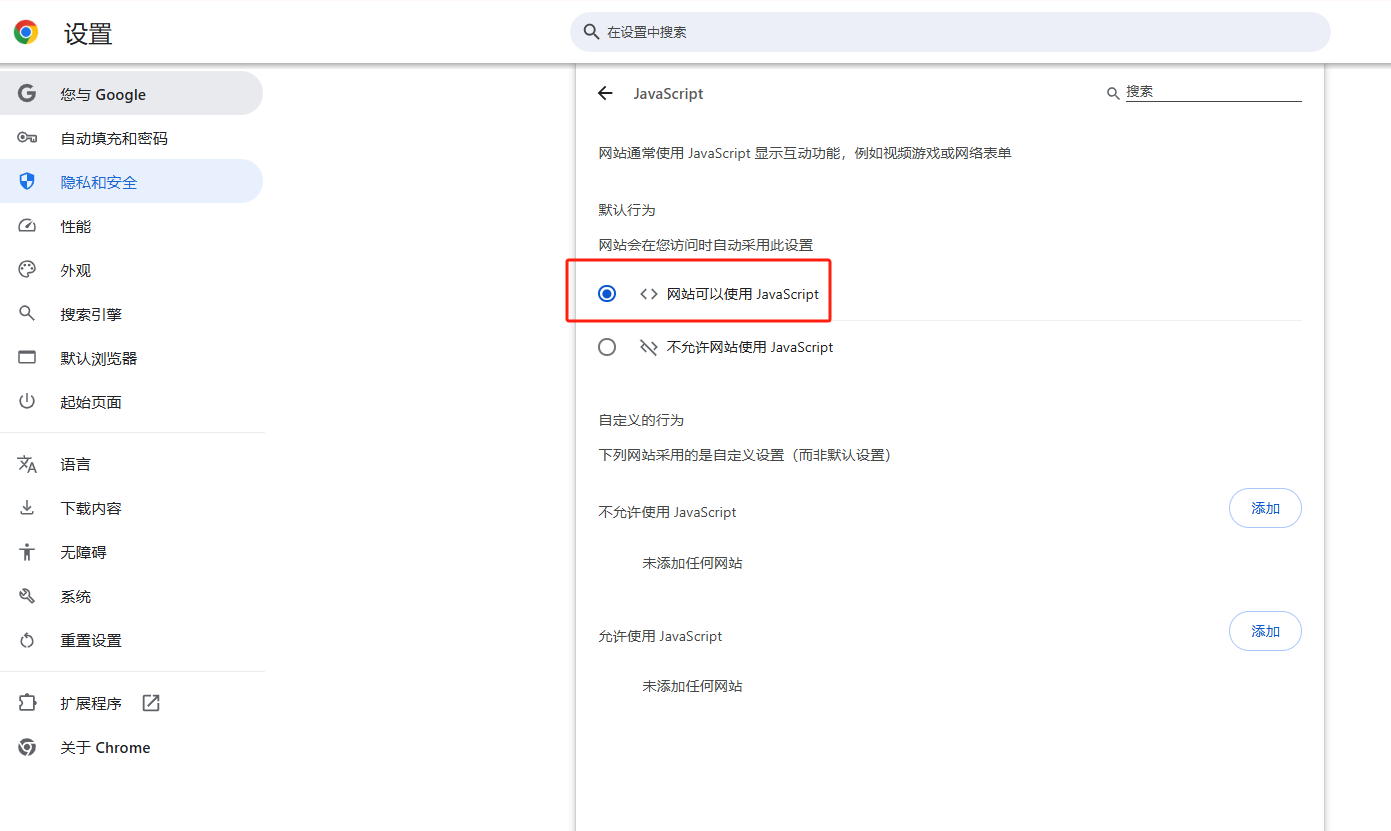This screenshot has width=1391, height=831.
Task: Click 添加 button for 允许使用 JavaScript
Action: click(x=1265, y=631)
